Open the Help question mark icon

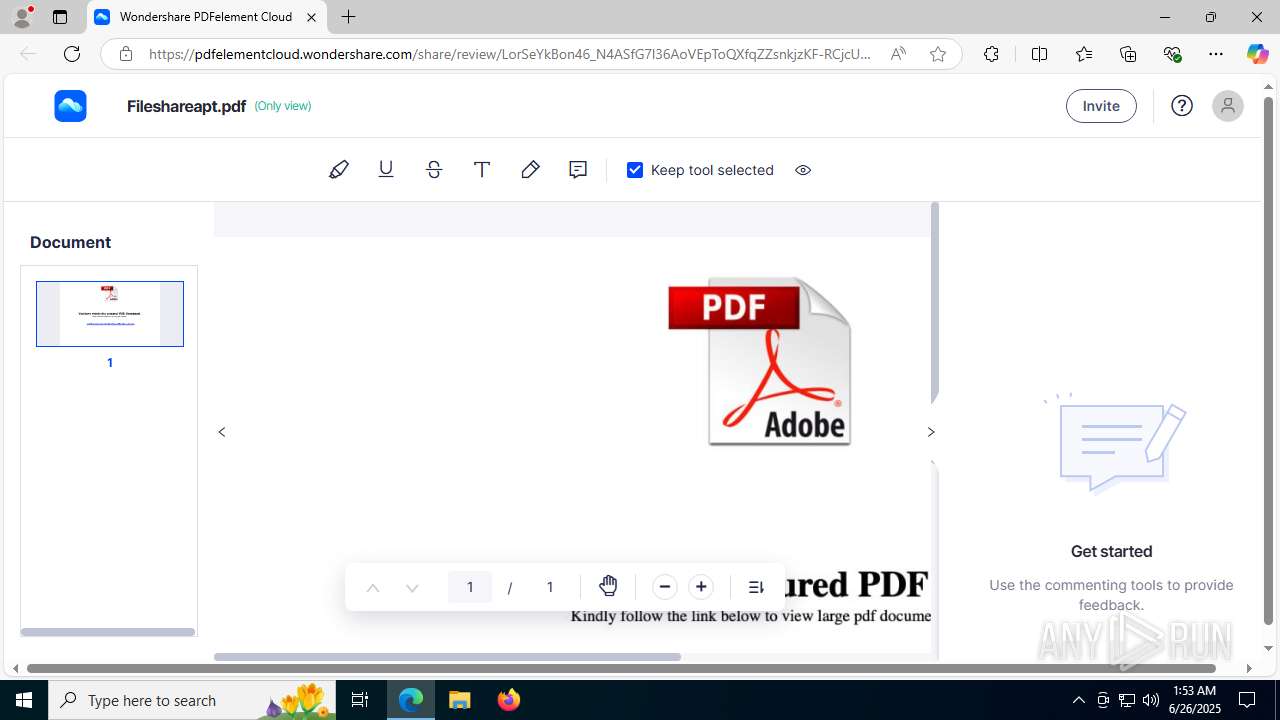coord(1182,106)
